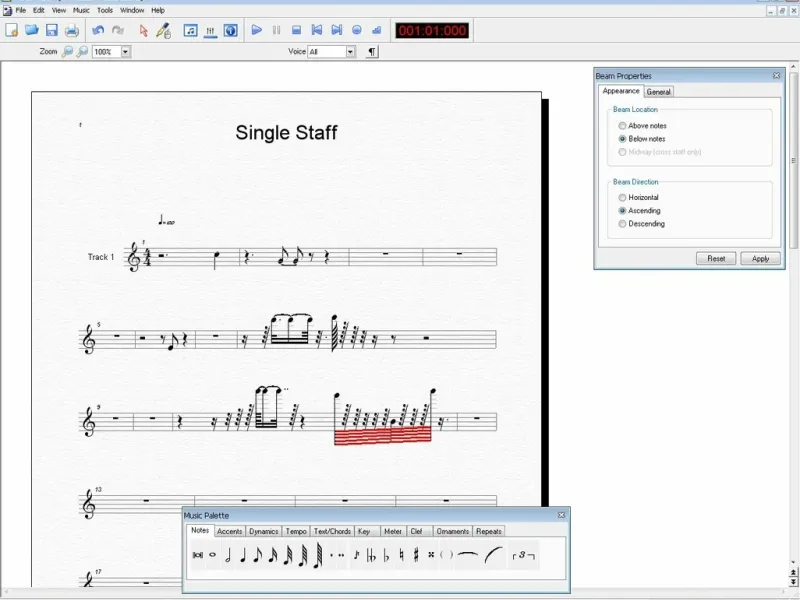Switch to Dynamics tab in palette
Screen dimensions: 800x600
(x=264, y=531)
